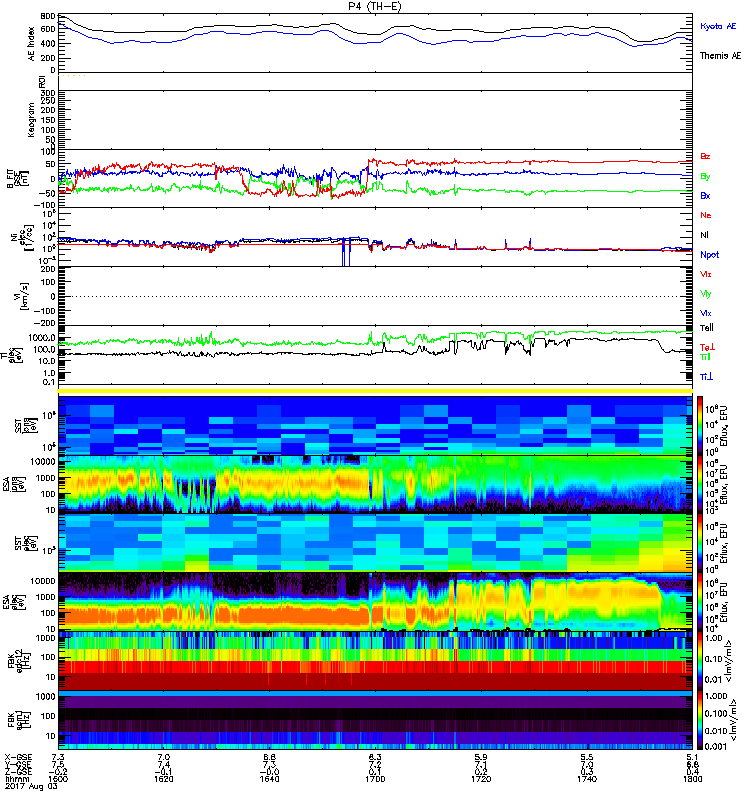Click the ROI axis label
This screenshot has width=750, height=800.
click(x=42, y=81)
